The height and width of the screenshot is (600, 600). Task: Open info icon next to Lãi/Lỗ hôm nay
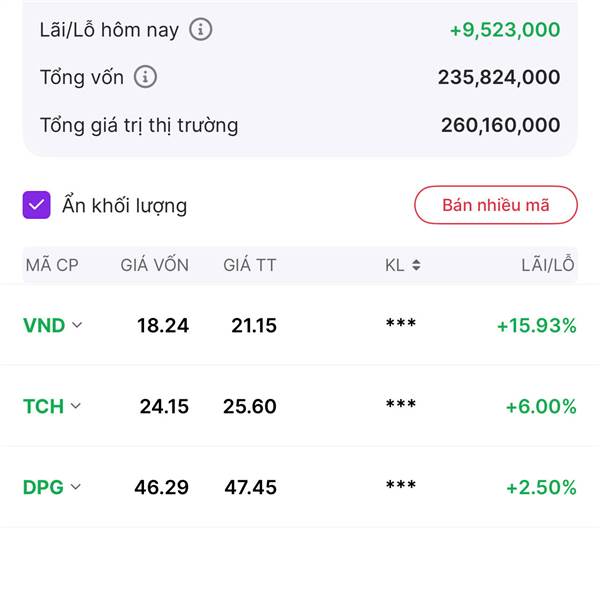pyautogui.click(x=201, y=29)
